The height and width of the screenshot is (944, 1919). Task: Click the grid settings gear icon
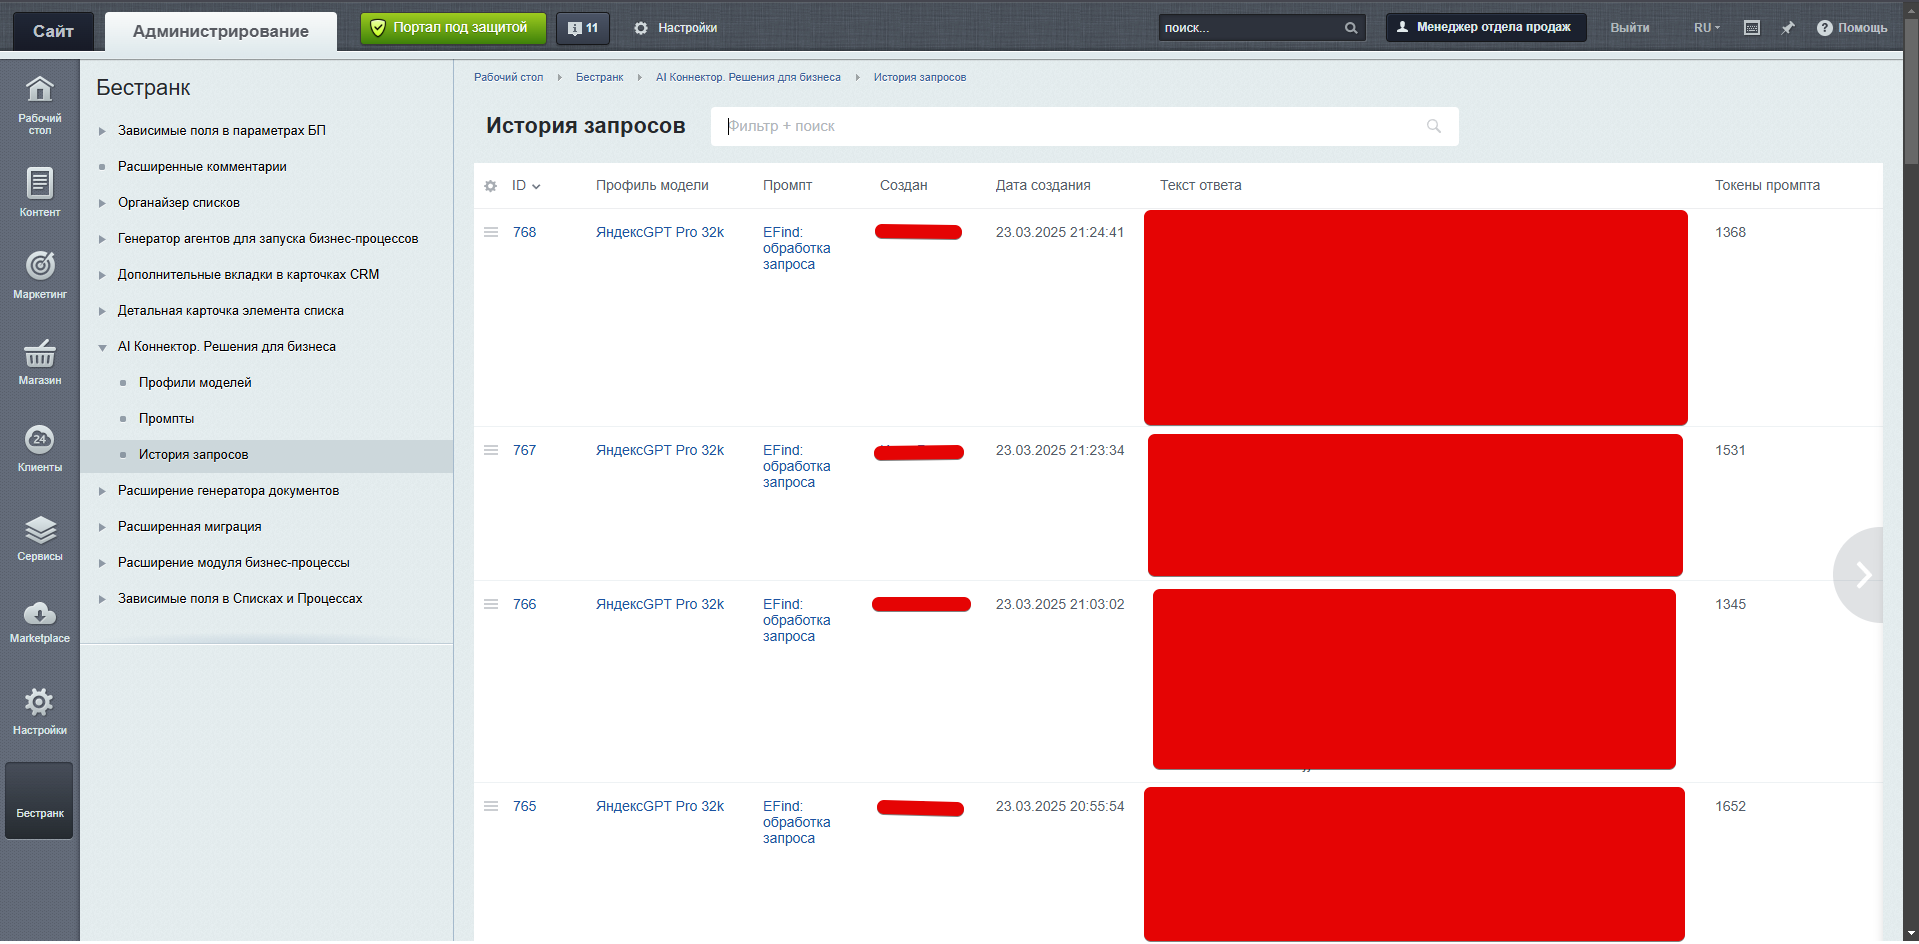coord(490,186)
